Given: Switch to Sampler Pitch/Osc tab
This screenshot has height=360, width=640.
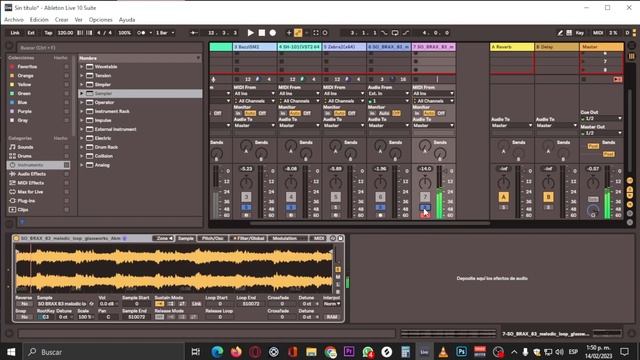Looking at the screenshot, I should [x=213, y=238].
